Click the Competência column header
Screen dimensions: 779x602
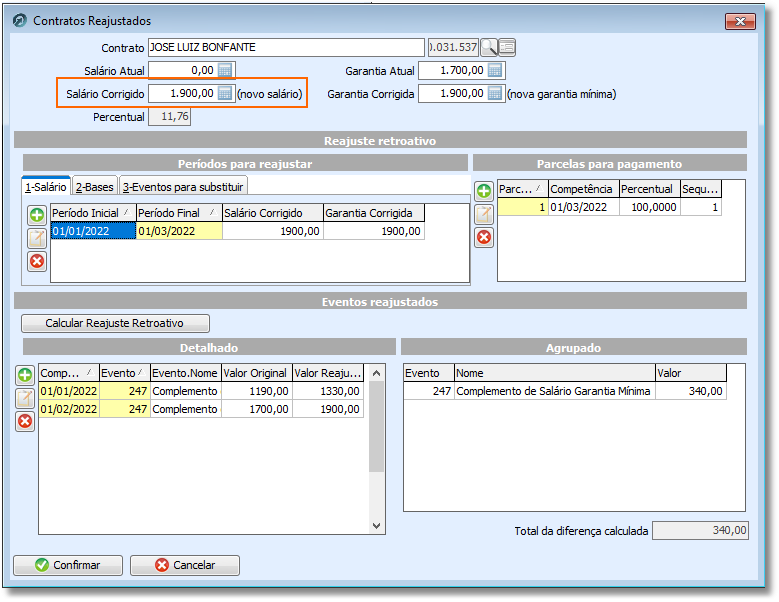pyautogui.click(x=584, y=189)
